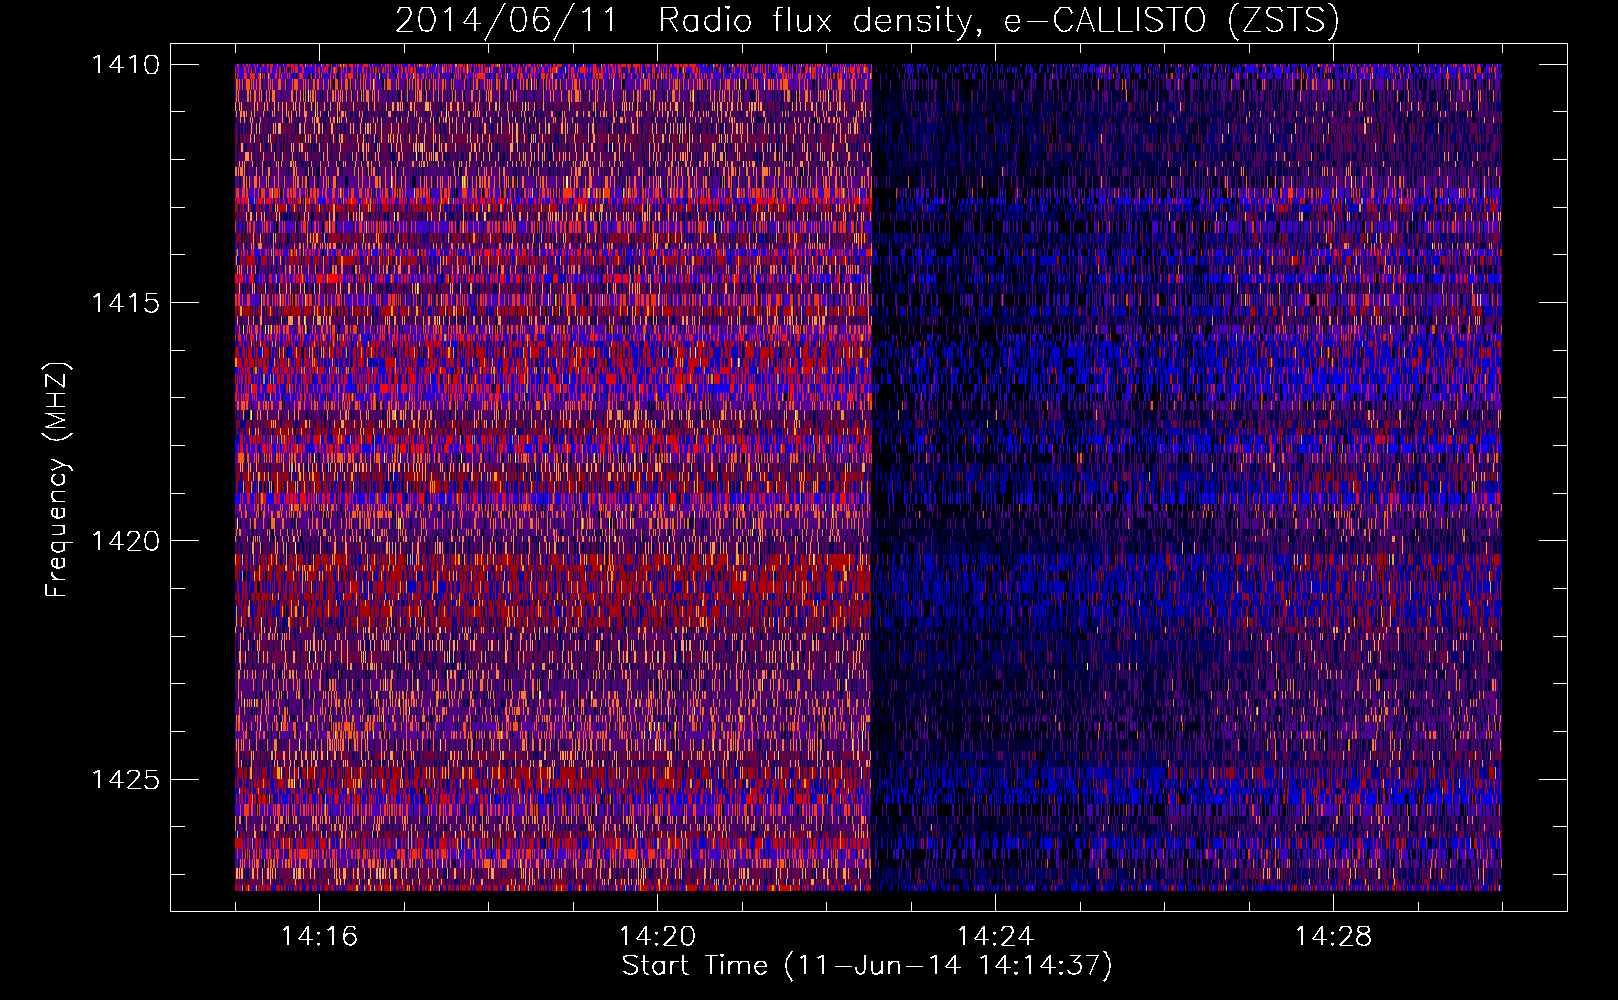Image resolution: width=1618 pixels, height=1000 pixels.
Task: Select the 1425 frequency tick label
Action: 125,779
